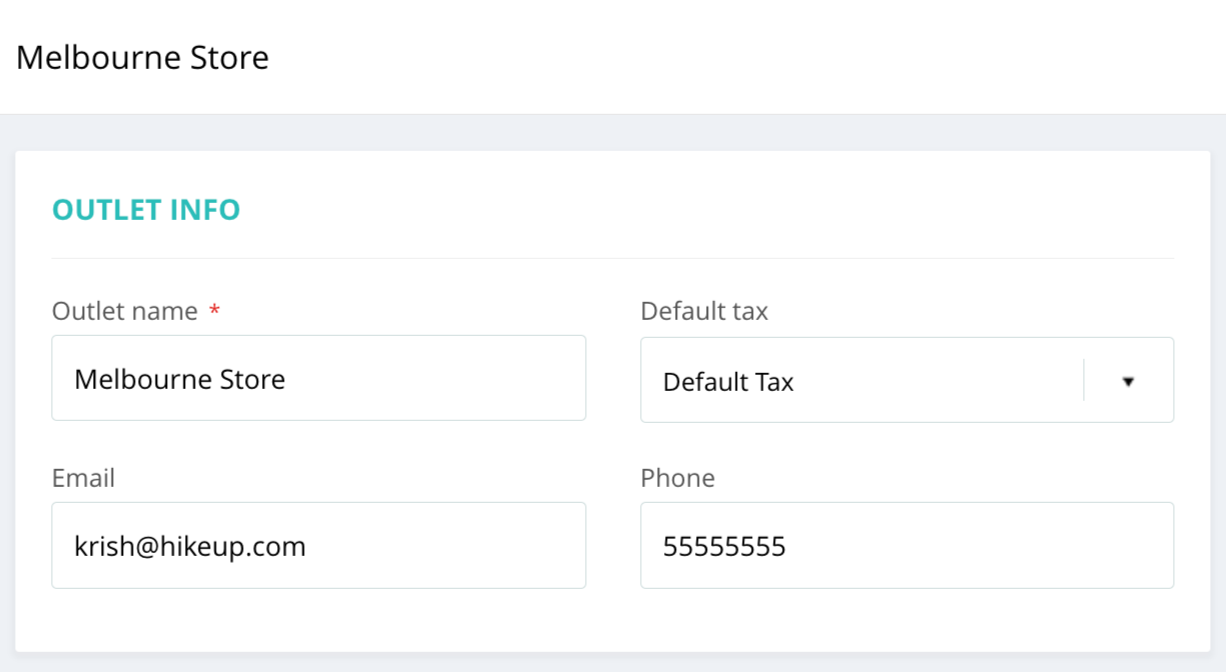Click 'Melbourne Store' text inside Outlet name field
The height and width of the screenshot is (672, 1226).
click(180, 379)
